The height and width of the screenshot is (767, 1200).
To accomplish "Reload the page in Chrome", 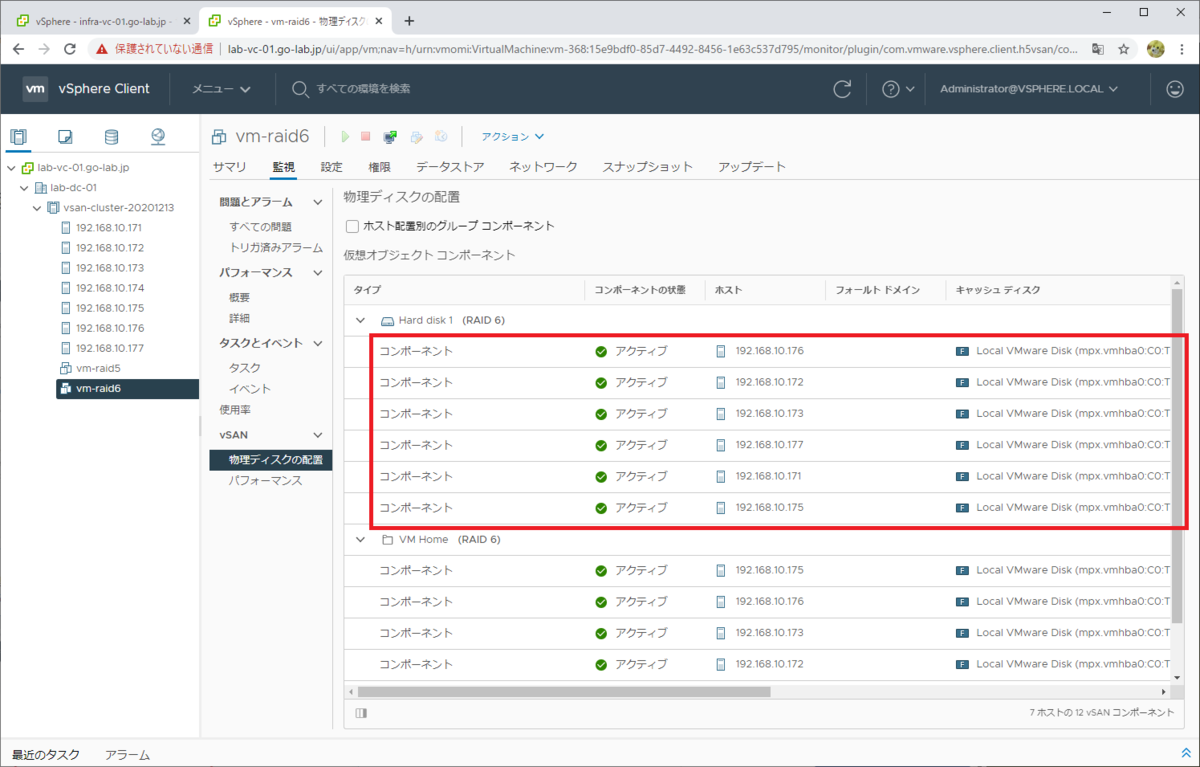I will click(70, 48).
